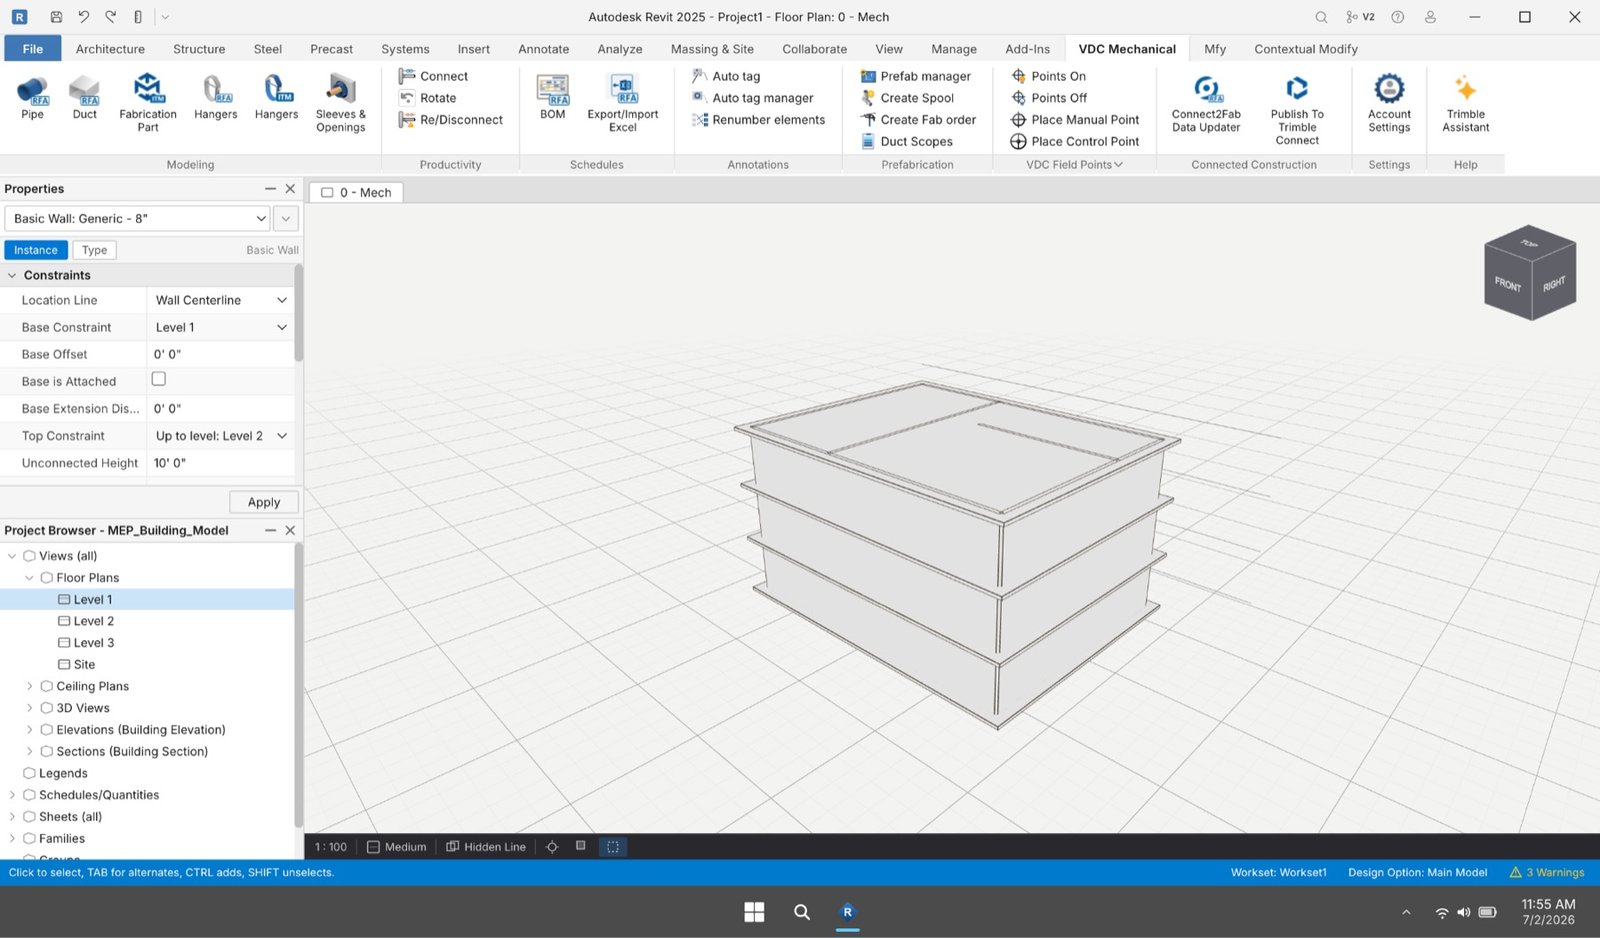The image size is (1600, 938).
Task: Undo the last action
Action: [83, 17]
